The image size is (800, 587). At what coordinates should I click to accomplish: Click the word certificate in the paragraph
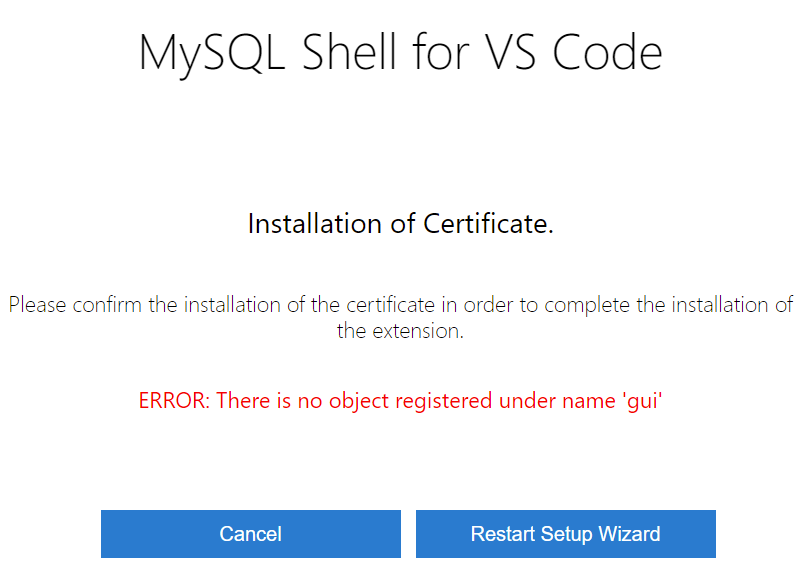point(391,305)
